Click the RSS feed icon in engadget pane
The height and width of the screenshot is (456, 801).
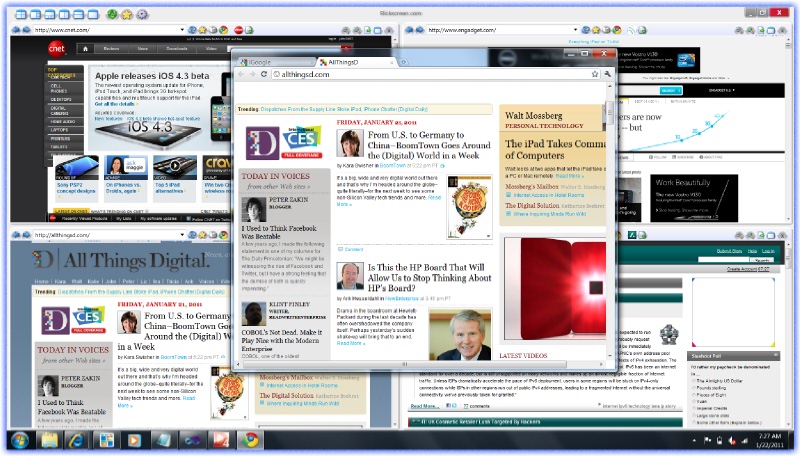coord(631,31)
